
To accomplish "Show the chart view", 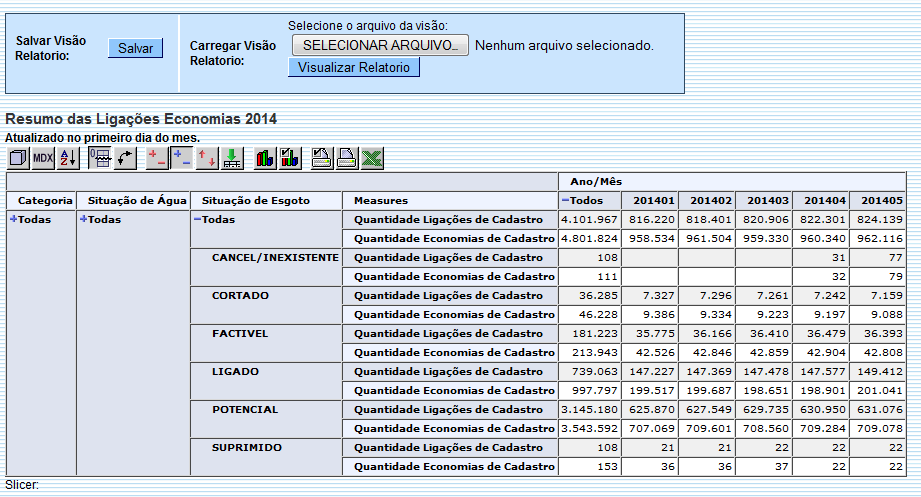I will 265,158.
